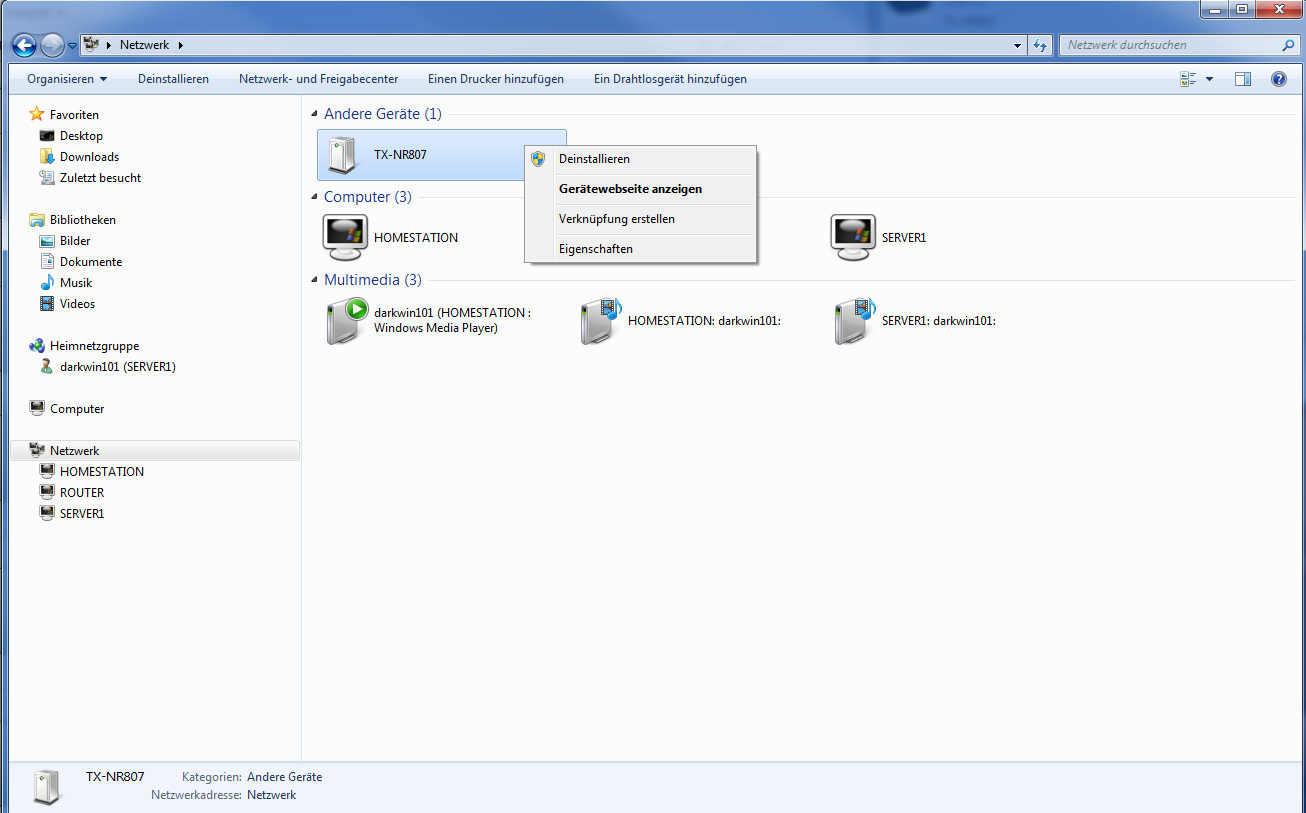Open the SERVER1 computer icon
The height and width of the screenshot is (813, 1306).
coord(852,238)
